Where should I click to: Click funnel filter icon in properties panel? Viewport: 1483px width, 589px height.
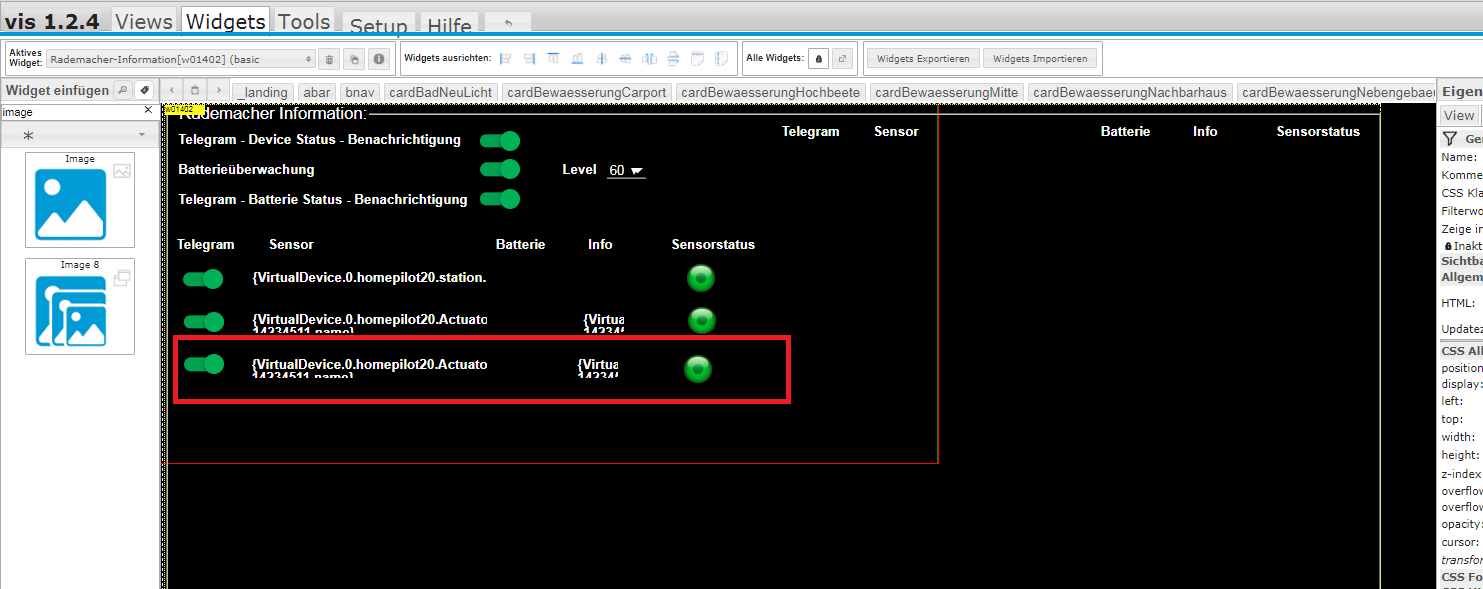(x=1449, y=139)
